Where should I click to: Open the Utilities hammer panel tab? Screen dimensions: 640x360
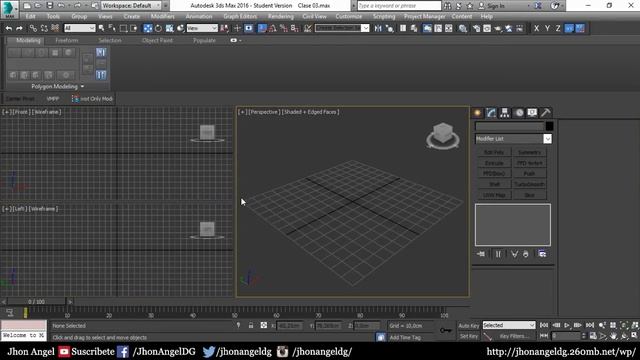tap(545, 113)
